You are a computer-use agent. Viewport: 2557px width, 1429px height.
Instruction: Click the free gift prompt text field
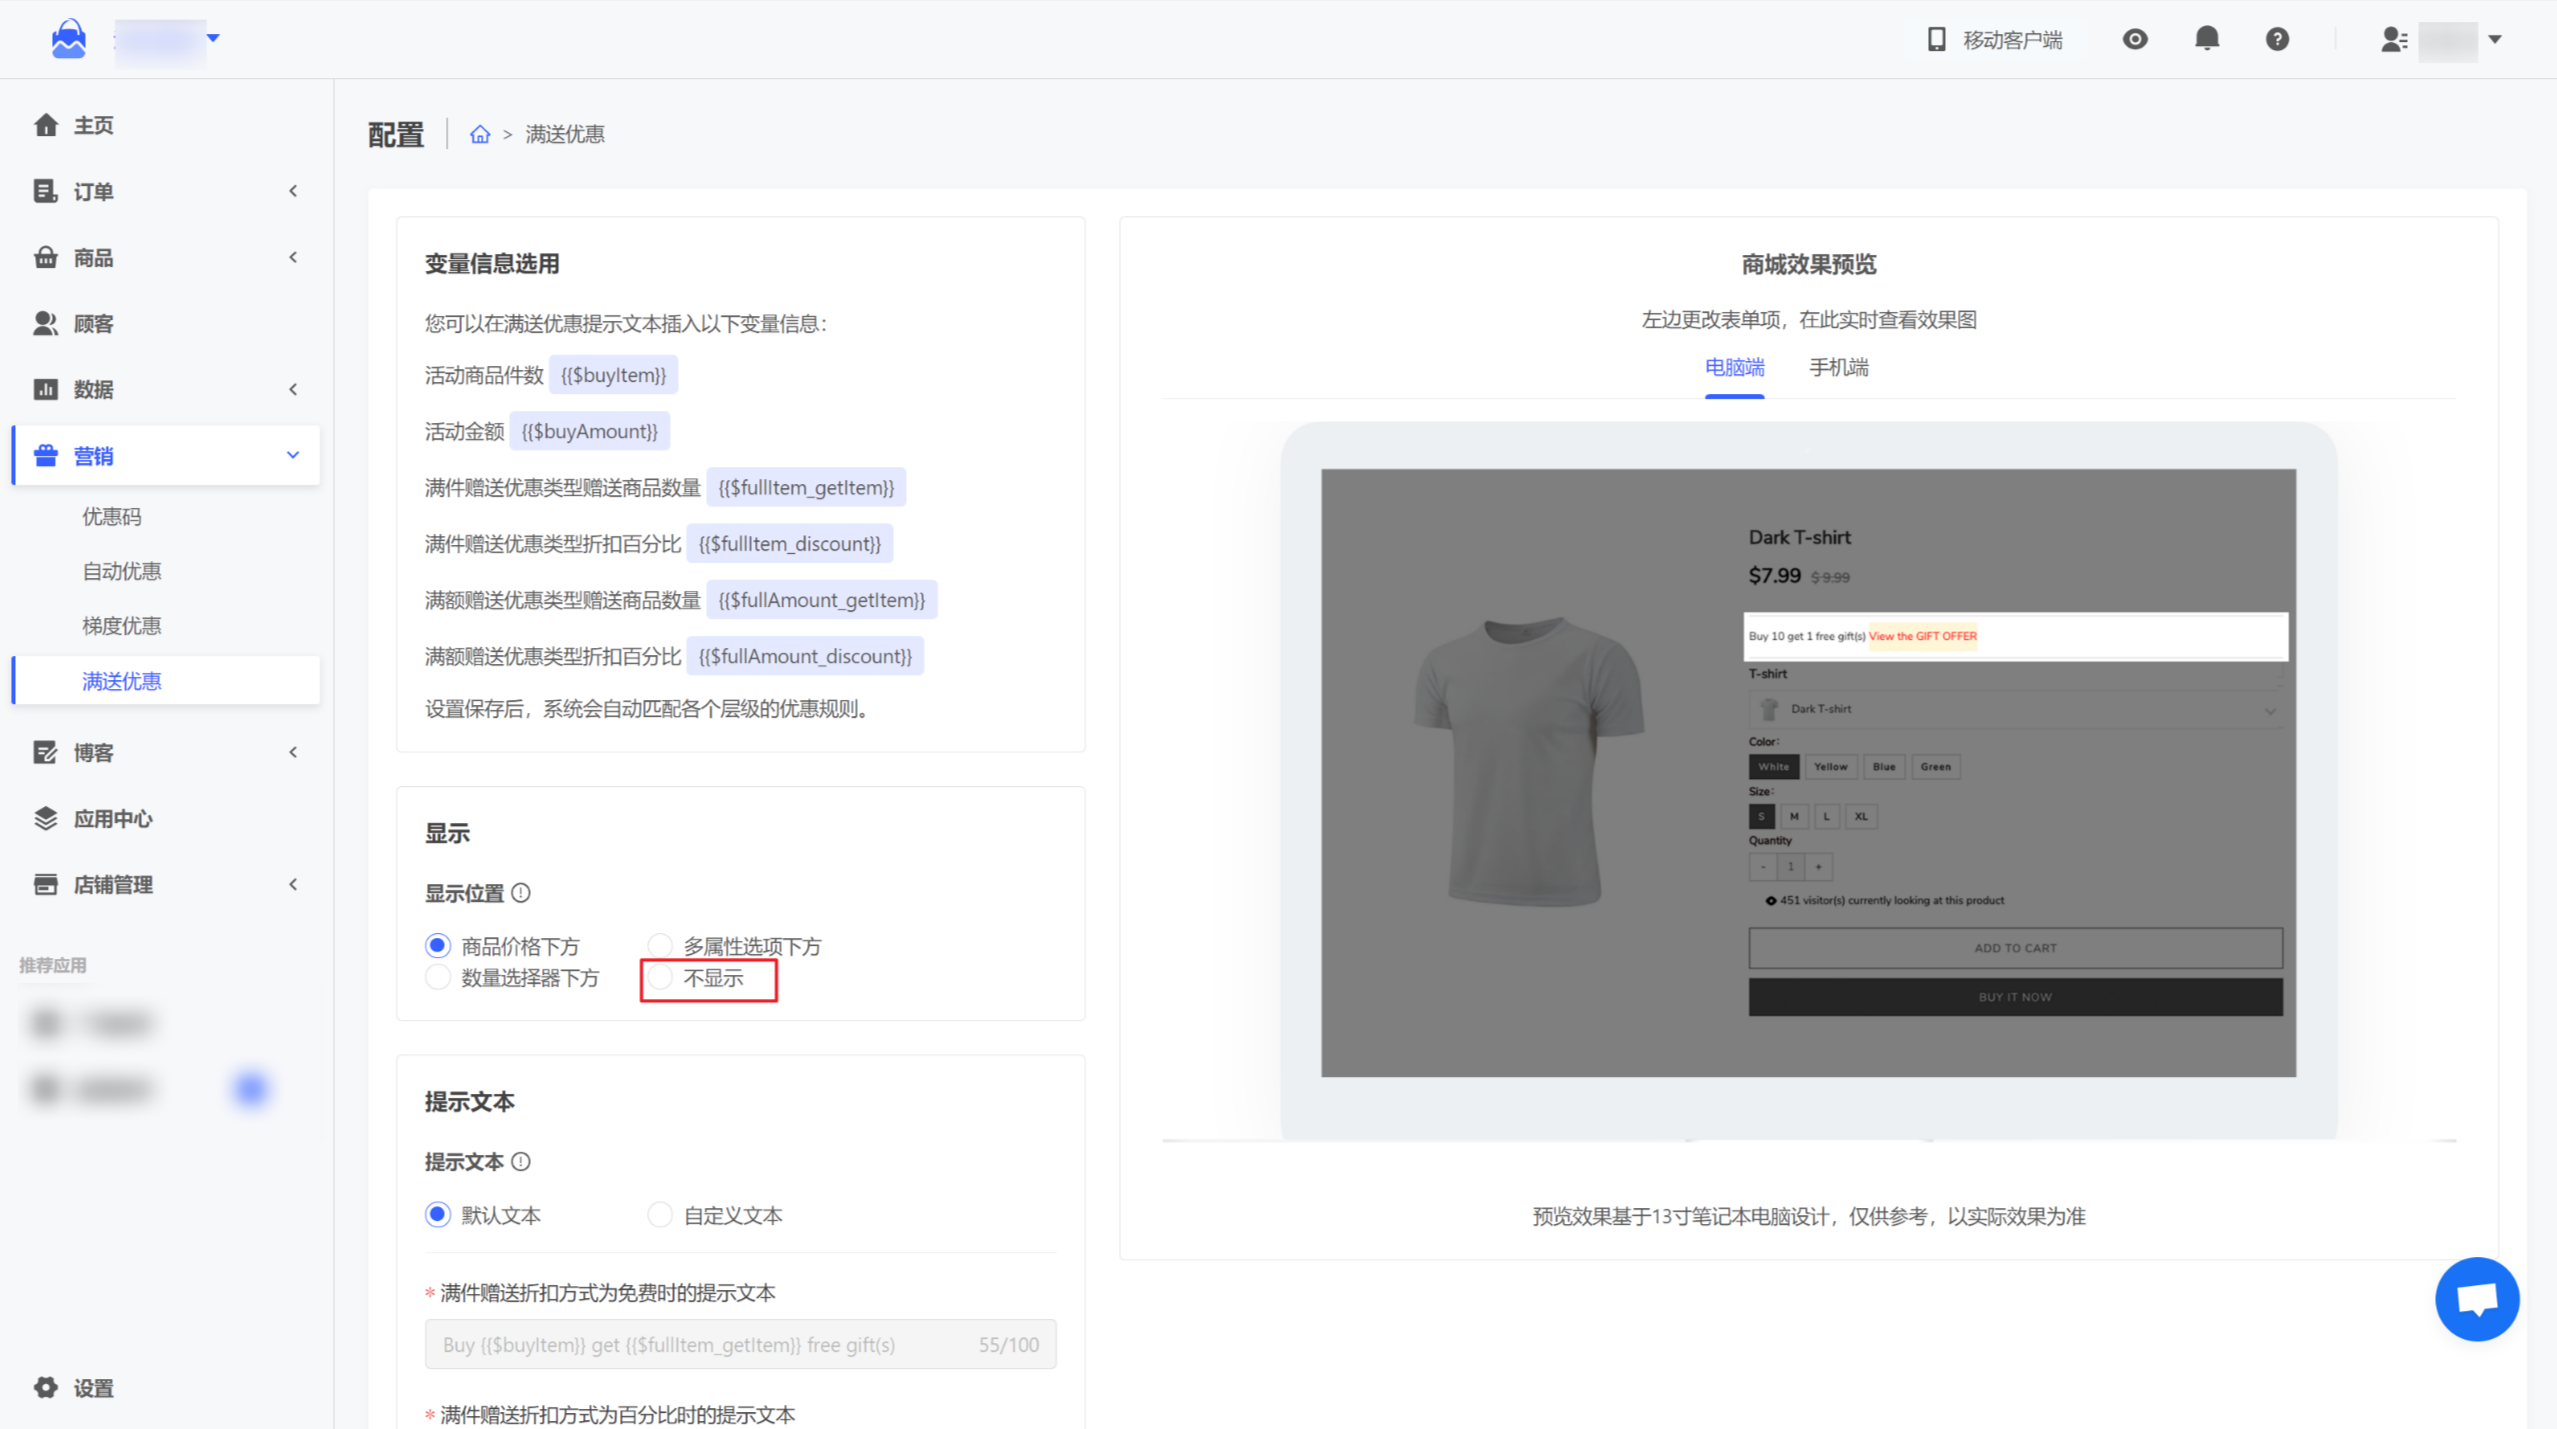click(x=740, y=1344)
